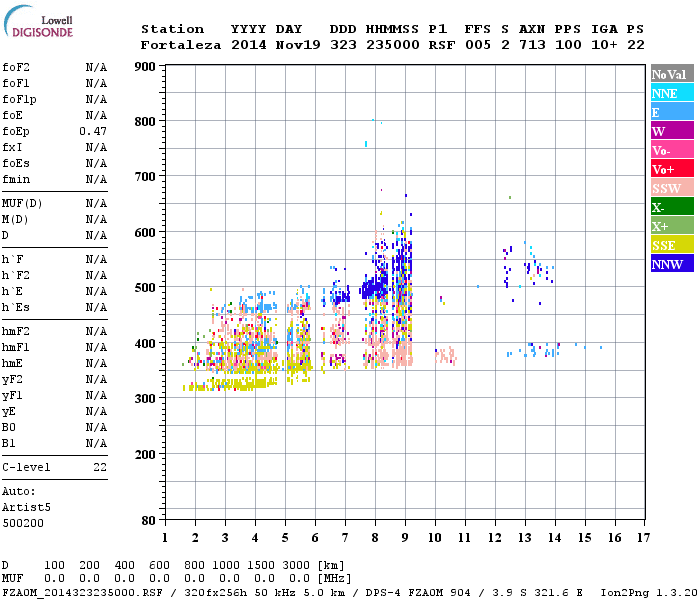This screenshot has width=700, height=600.
Task: Click the 235000 time value in header
Action: (393, 45)
